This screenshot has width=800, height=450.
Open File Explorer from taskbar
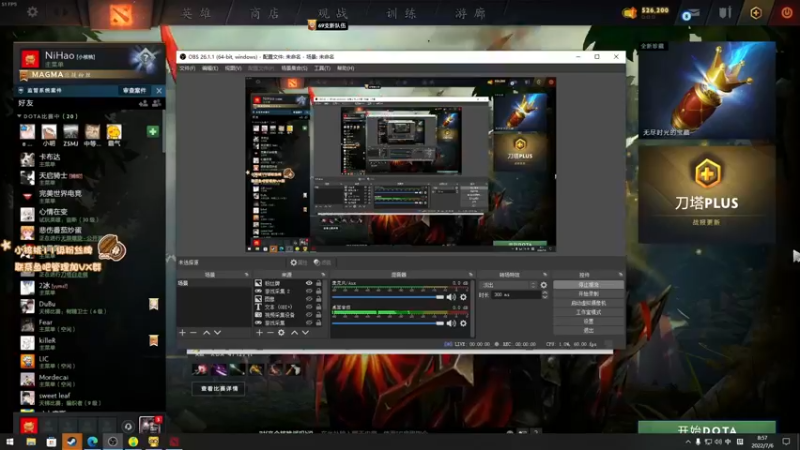click(x=31, y=441)
